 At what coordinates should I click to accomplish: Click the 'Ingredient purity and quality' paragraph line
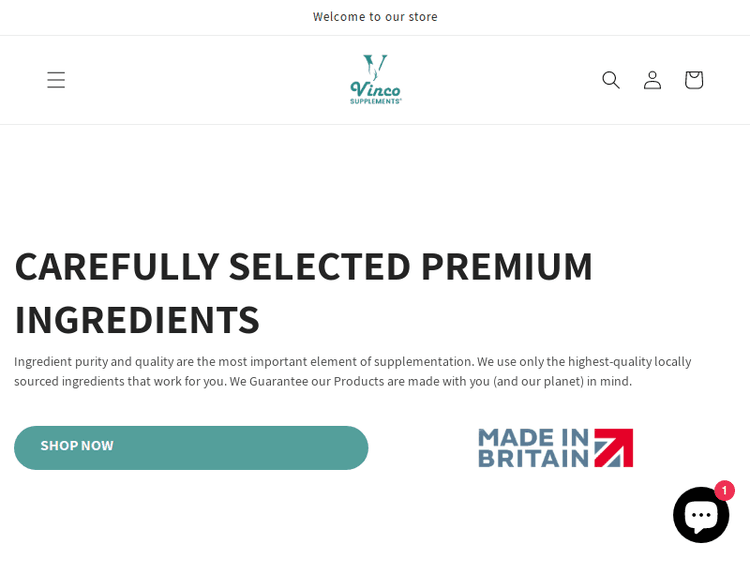tap(352, 361)
